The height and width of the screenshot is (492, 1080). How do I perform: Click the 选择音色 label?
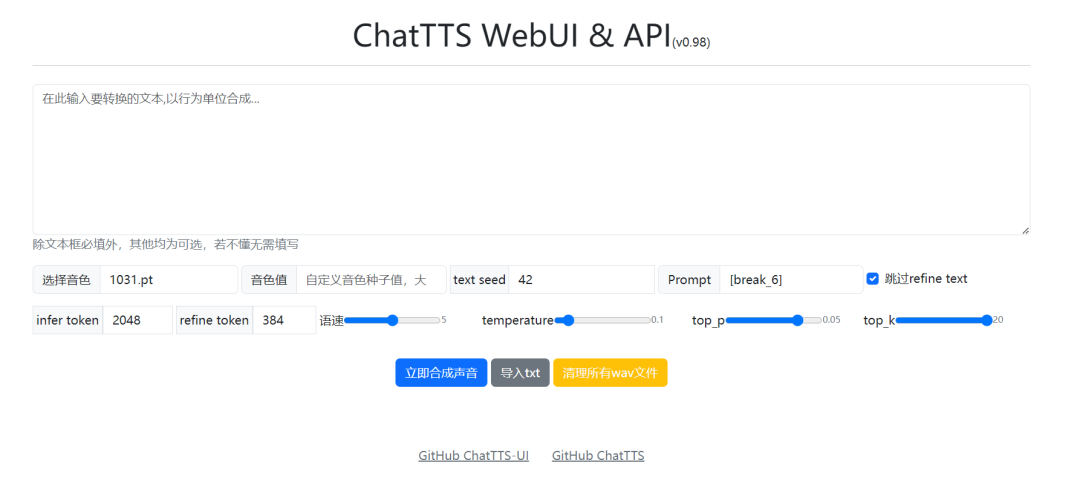coord(66,280)
